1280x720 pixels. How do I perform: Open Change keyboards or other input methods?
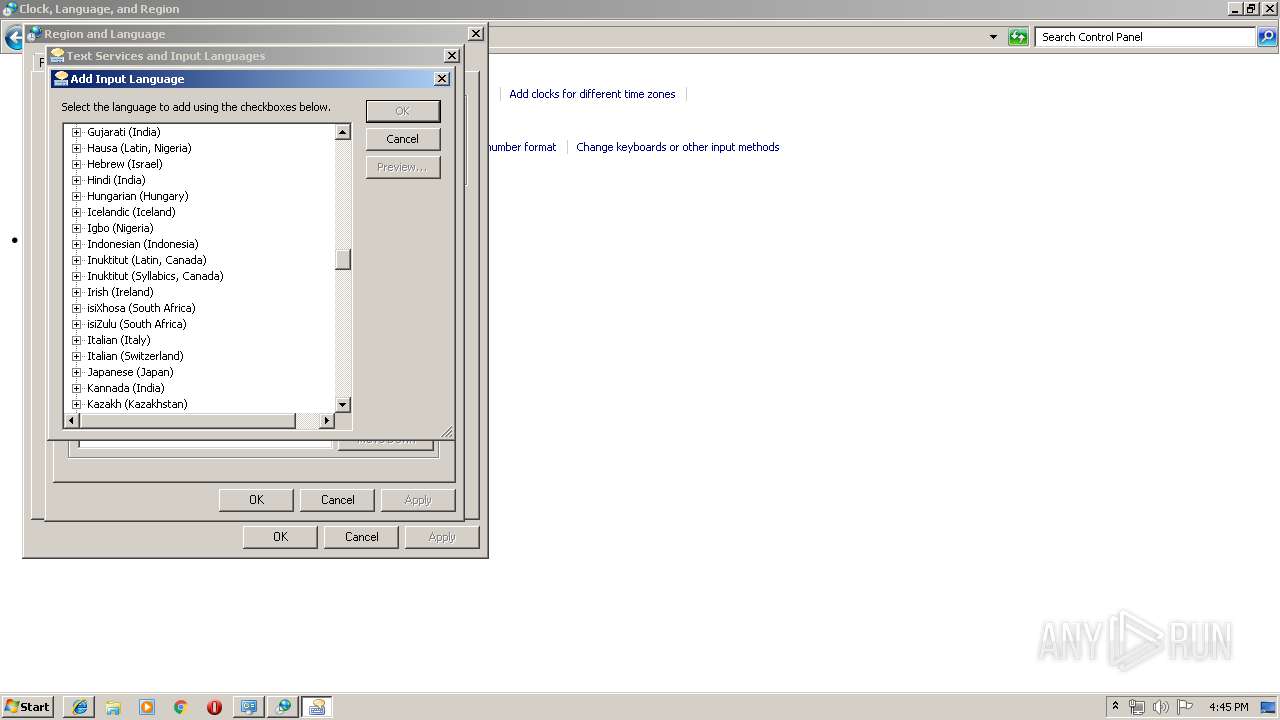677,147
